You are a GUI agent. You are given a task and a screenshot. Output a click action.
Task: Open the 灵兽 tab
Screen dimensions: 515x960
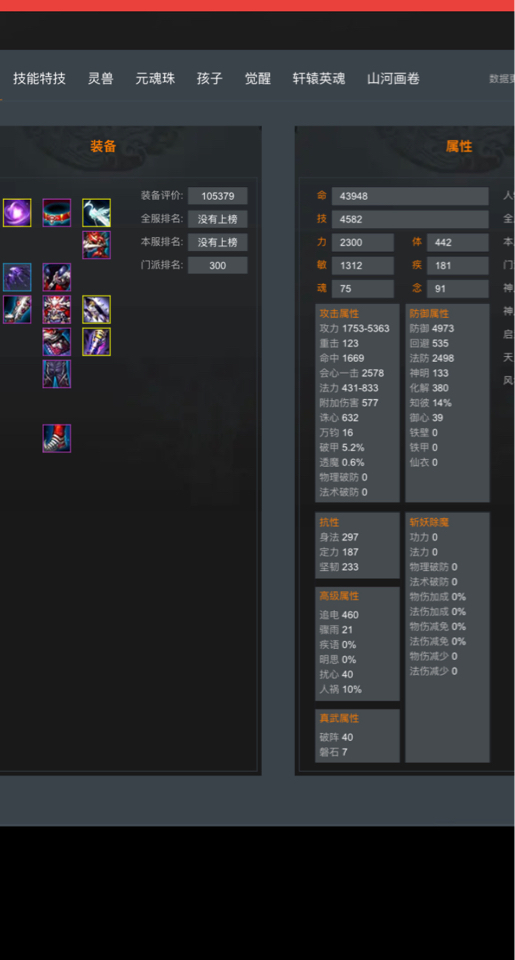(x=100, y=78)
